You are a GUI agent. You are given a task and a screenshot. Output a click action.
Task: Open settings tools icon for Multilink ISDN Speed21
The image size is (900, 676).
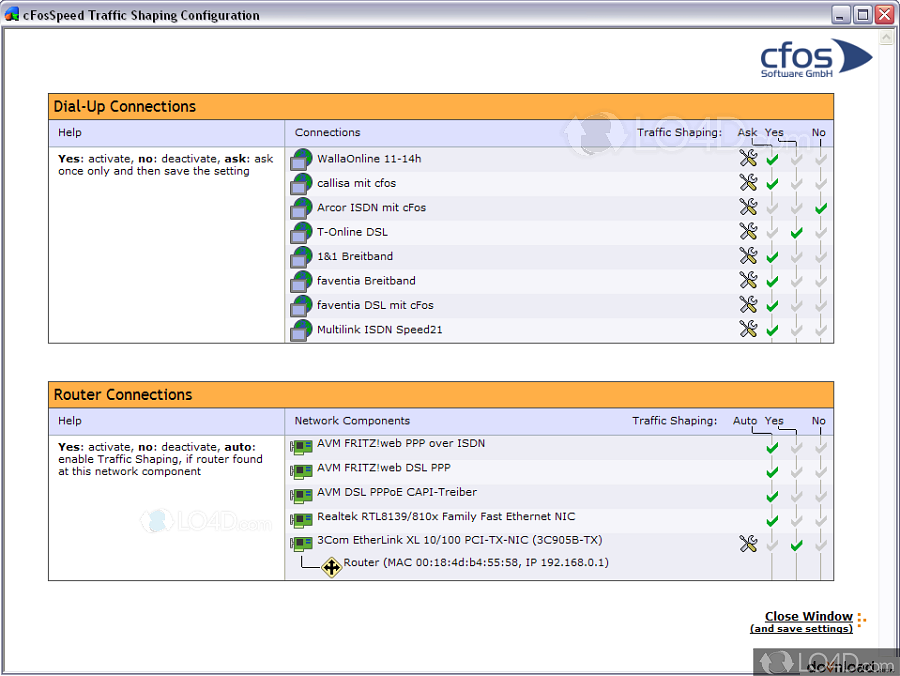point(748,329)
